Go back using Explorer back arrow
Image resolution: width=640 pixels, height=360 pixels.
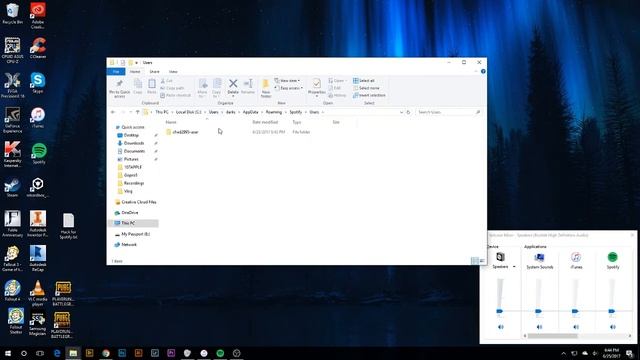click(x=113, y=112)
